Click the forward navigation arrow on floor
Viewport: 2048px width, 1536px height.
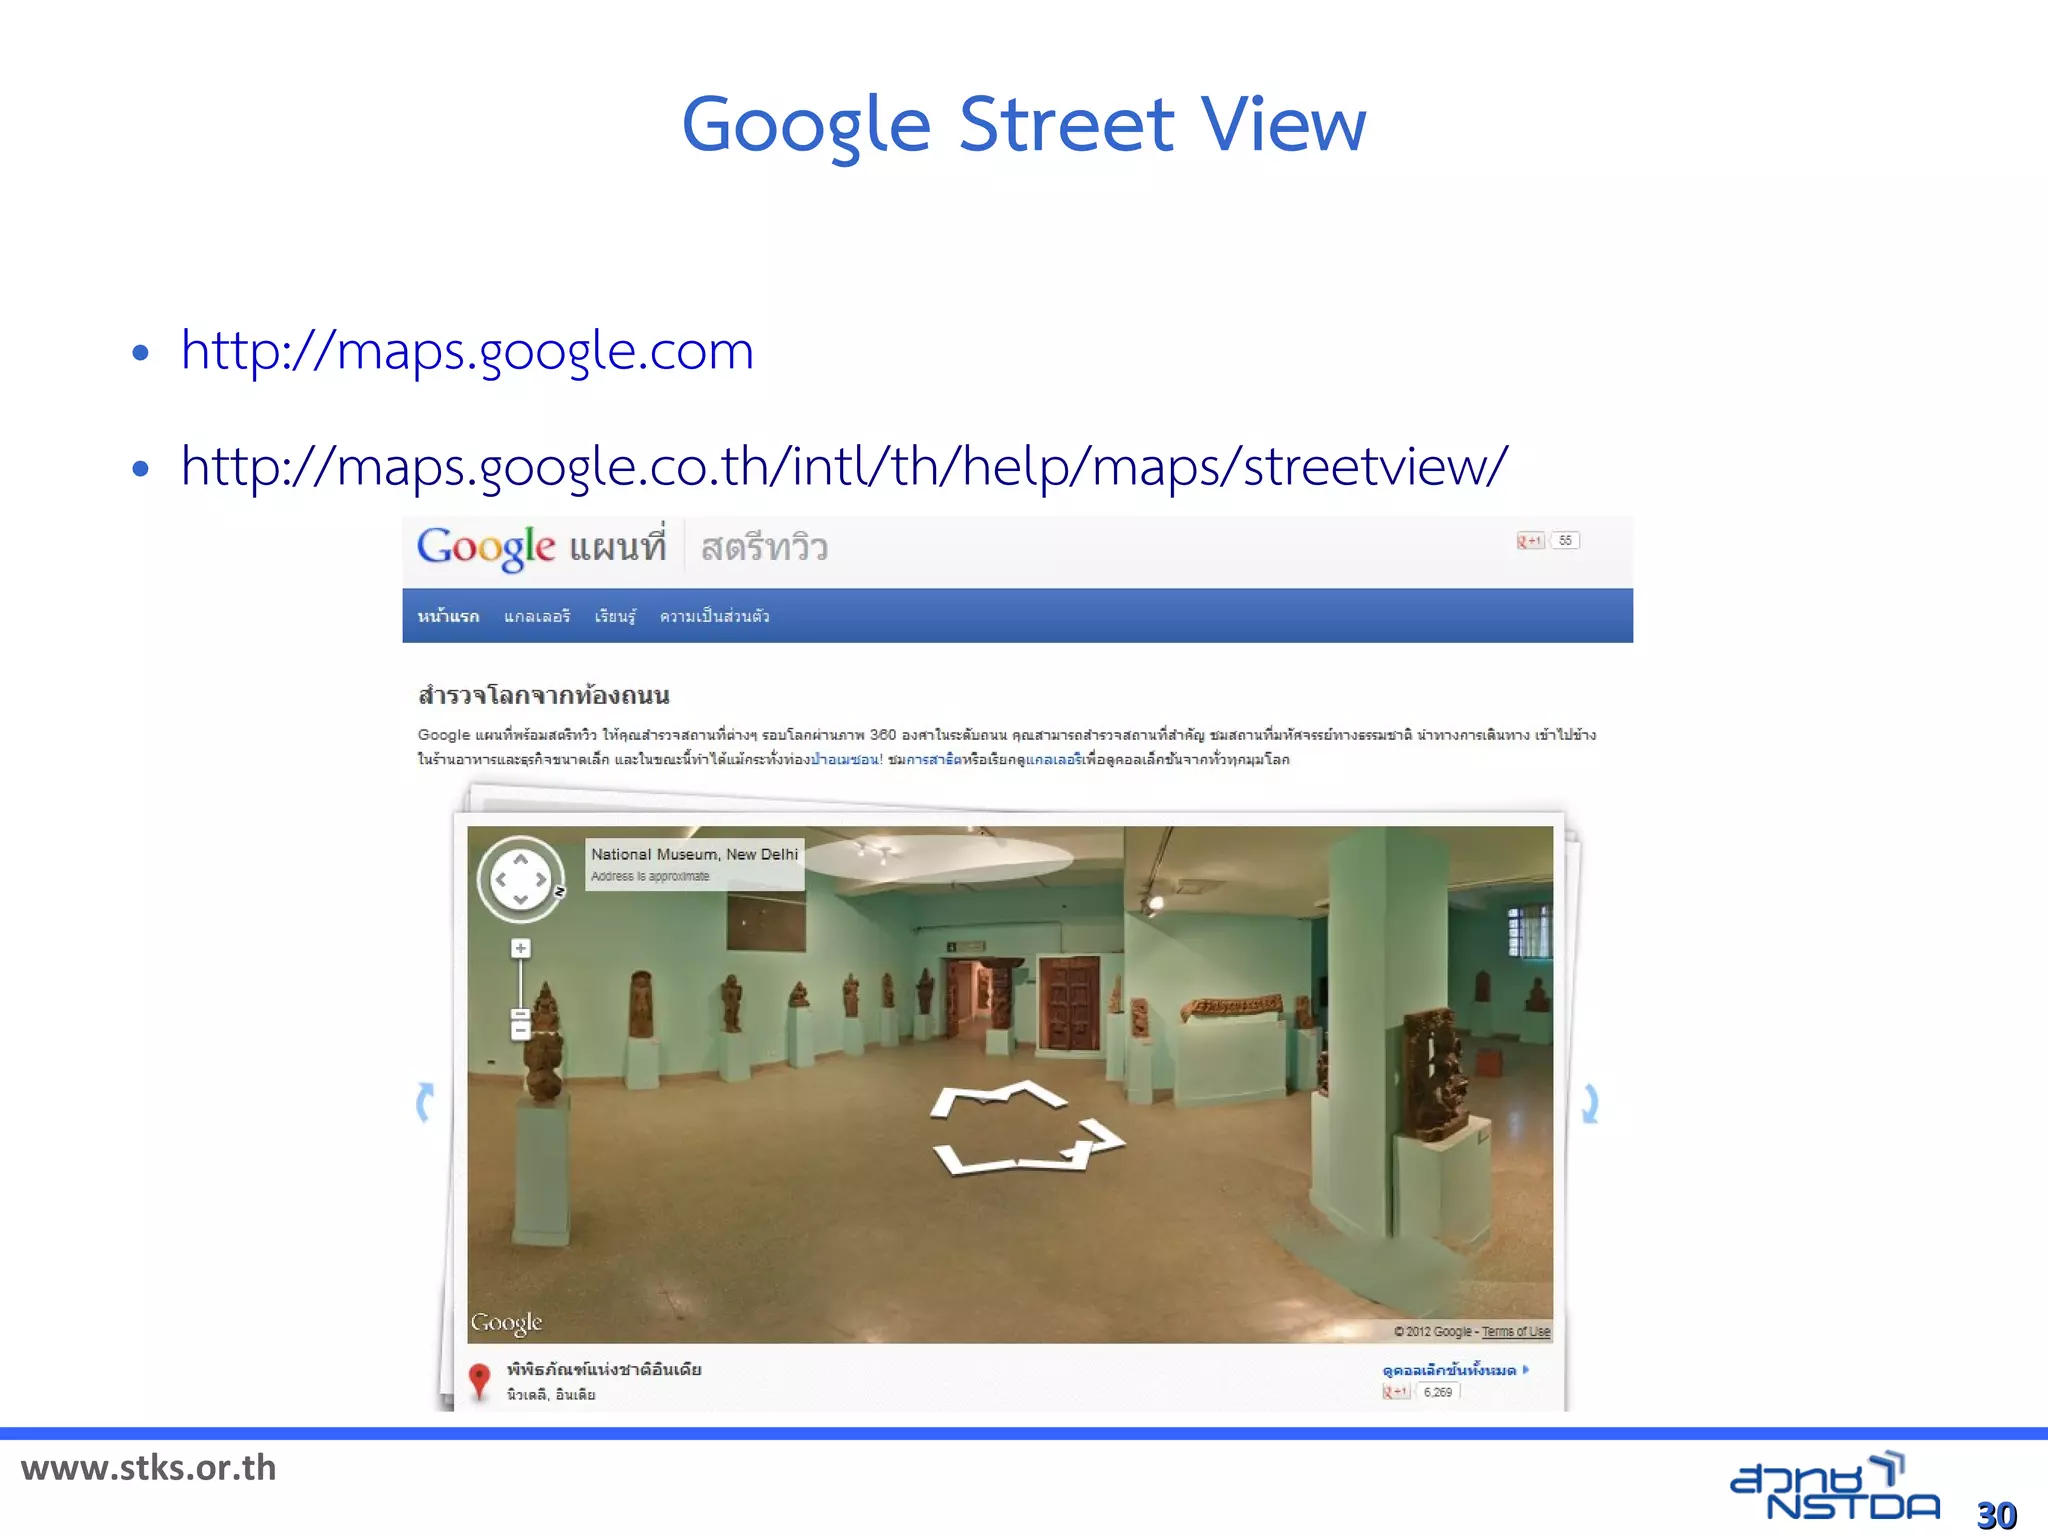pyautogui.click(x=1000, y=1097)
